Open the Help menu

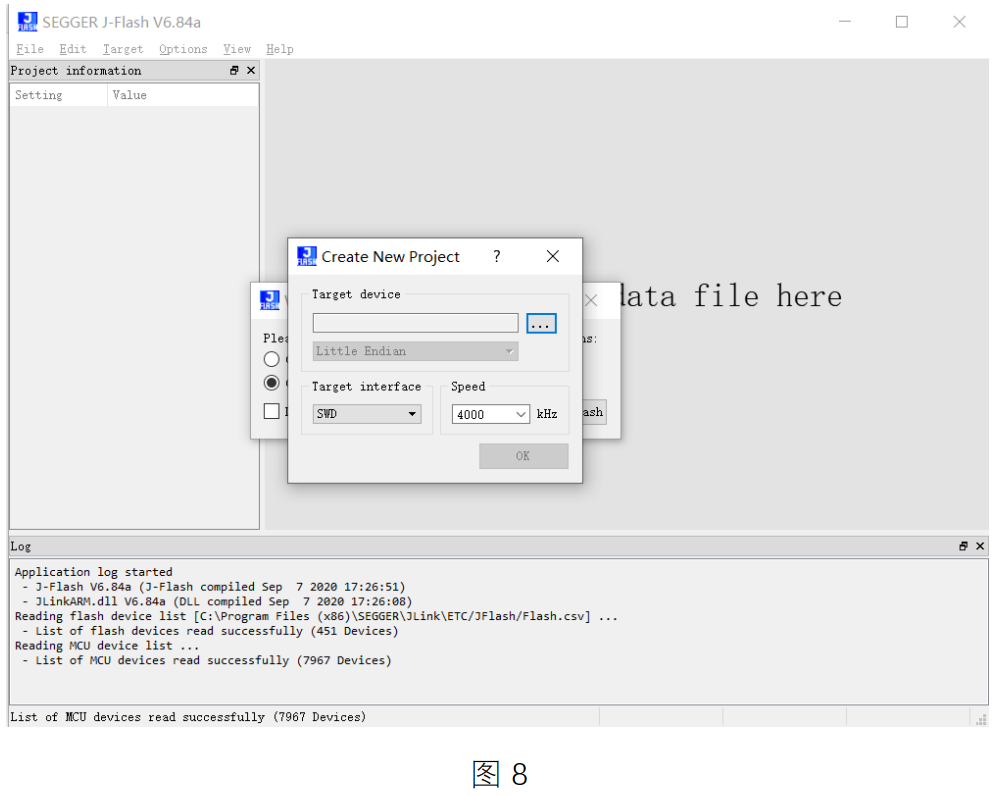[x=279, y=49]
